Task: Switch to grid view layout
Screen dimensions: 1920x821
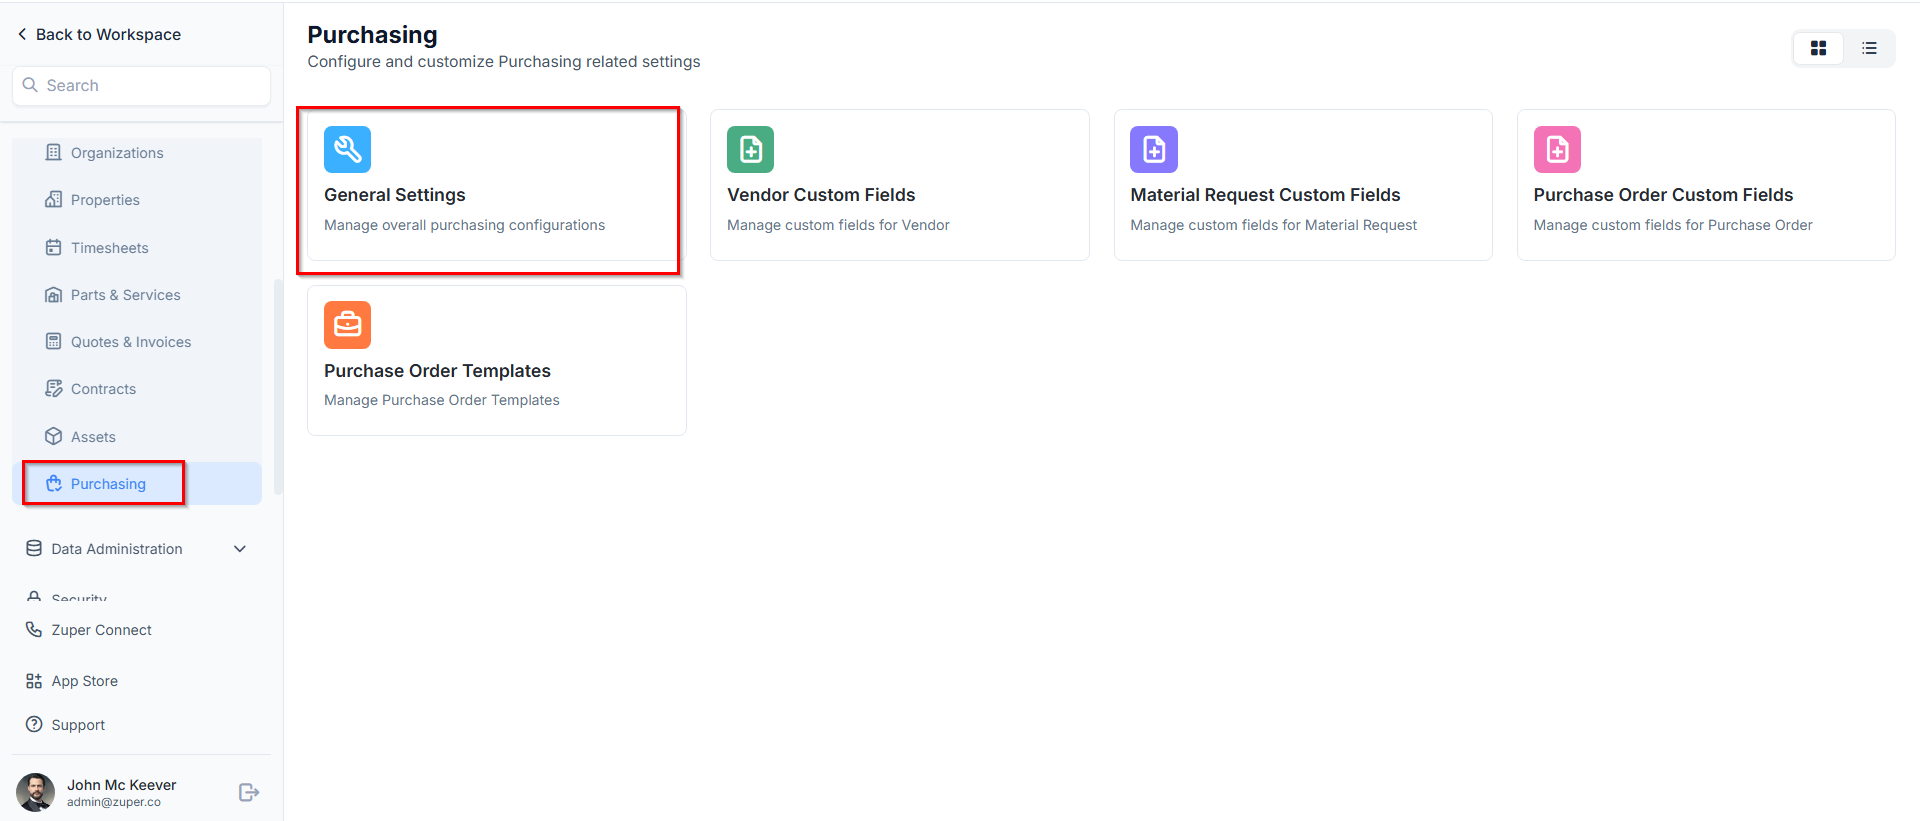Action: [1818, 48]
